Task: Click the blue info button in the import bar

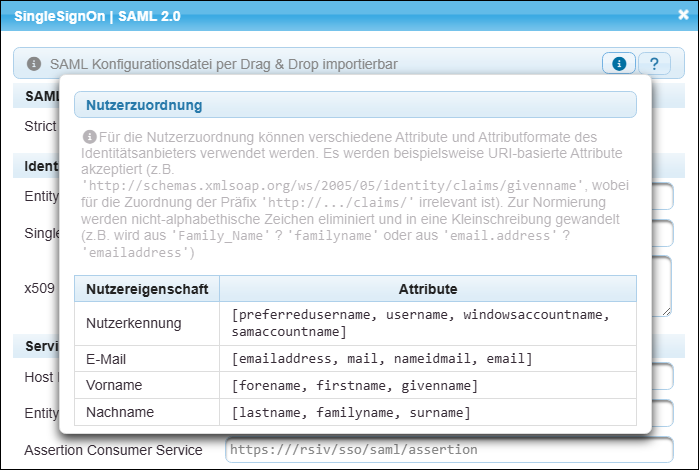Action: tap(618, 64)
